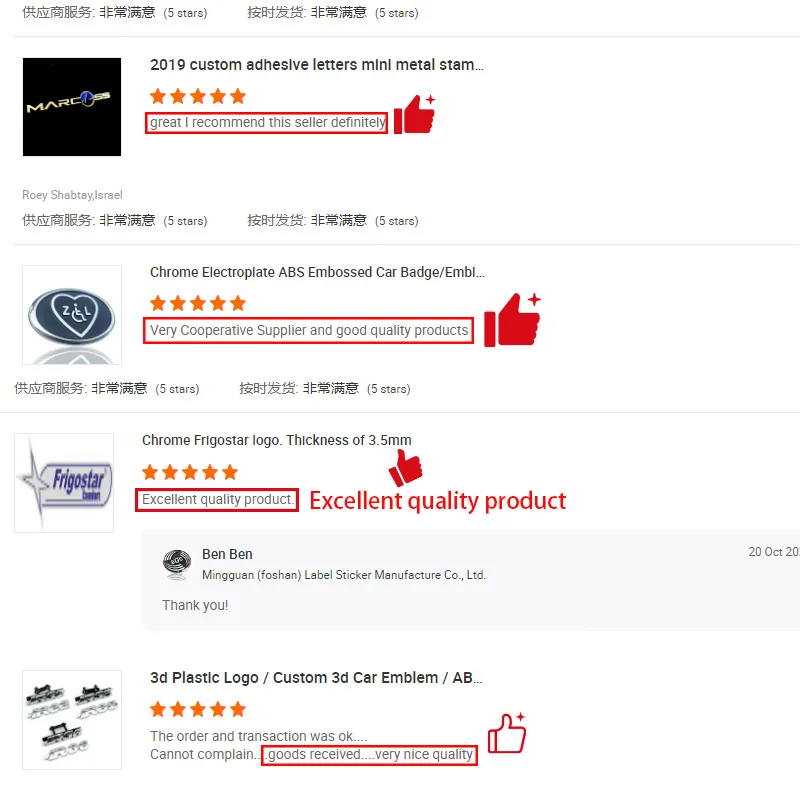Open Chrome Electroplate ABS Embossed Car Badge title
800x800 pixels.
click(317, 272)
